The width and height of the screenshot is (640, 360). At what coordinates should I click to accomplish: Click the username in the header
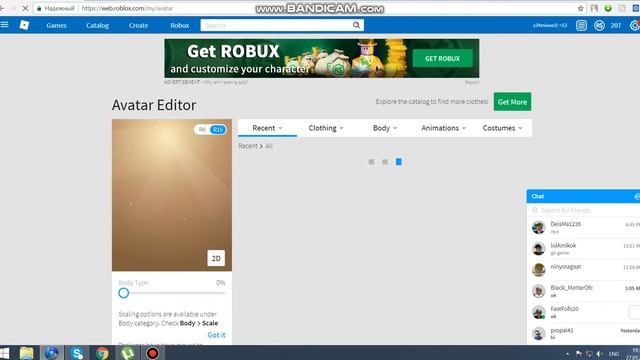[x=550, y=25]
